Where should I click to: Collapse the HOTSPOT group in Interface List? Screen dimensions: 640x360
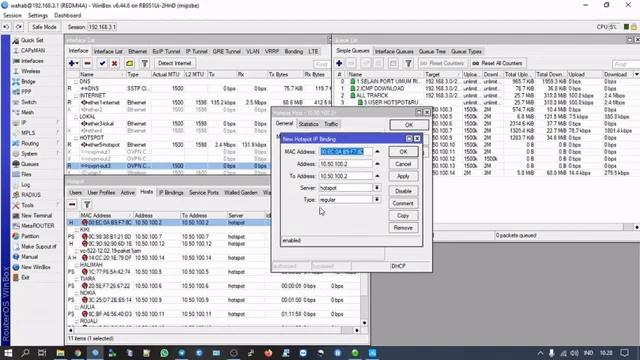[76, 138]
